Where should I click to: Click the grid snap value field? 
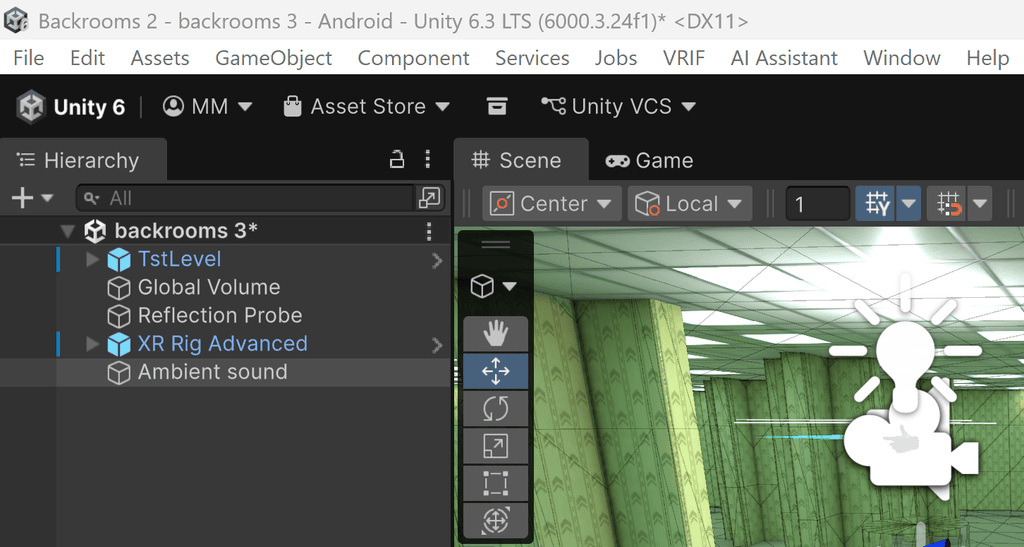[x=818, y=204]
